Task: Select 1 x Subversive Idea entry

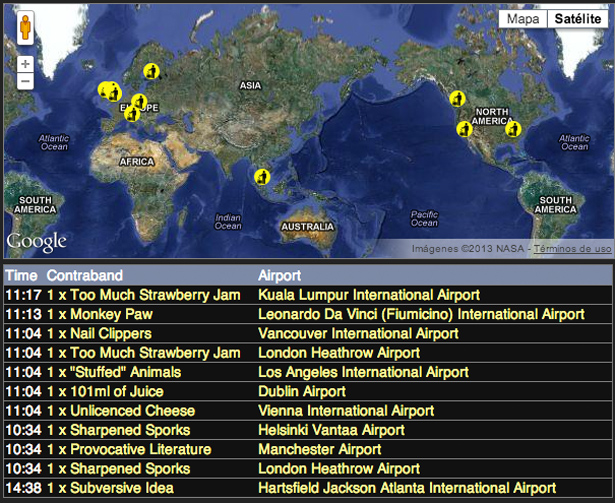Action: tap(110, 488)
